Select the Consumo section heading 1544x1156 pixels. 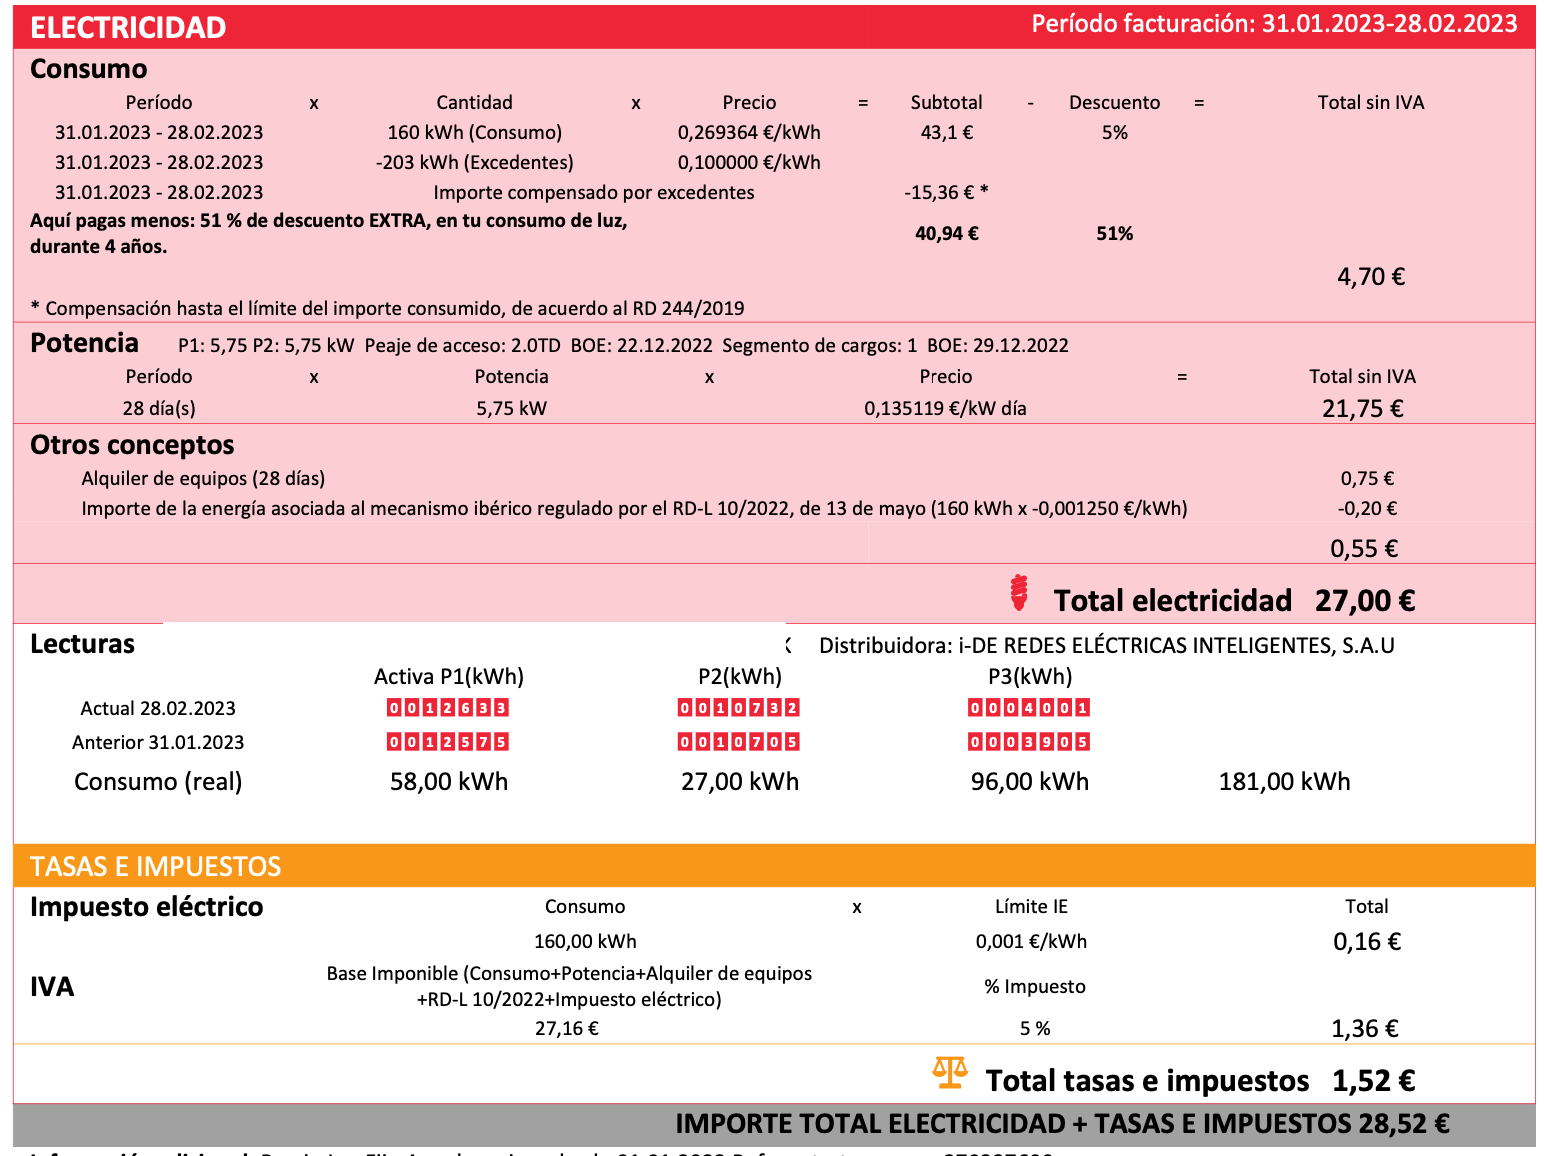(89, 69)
